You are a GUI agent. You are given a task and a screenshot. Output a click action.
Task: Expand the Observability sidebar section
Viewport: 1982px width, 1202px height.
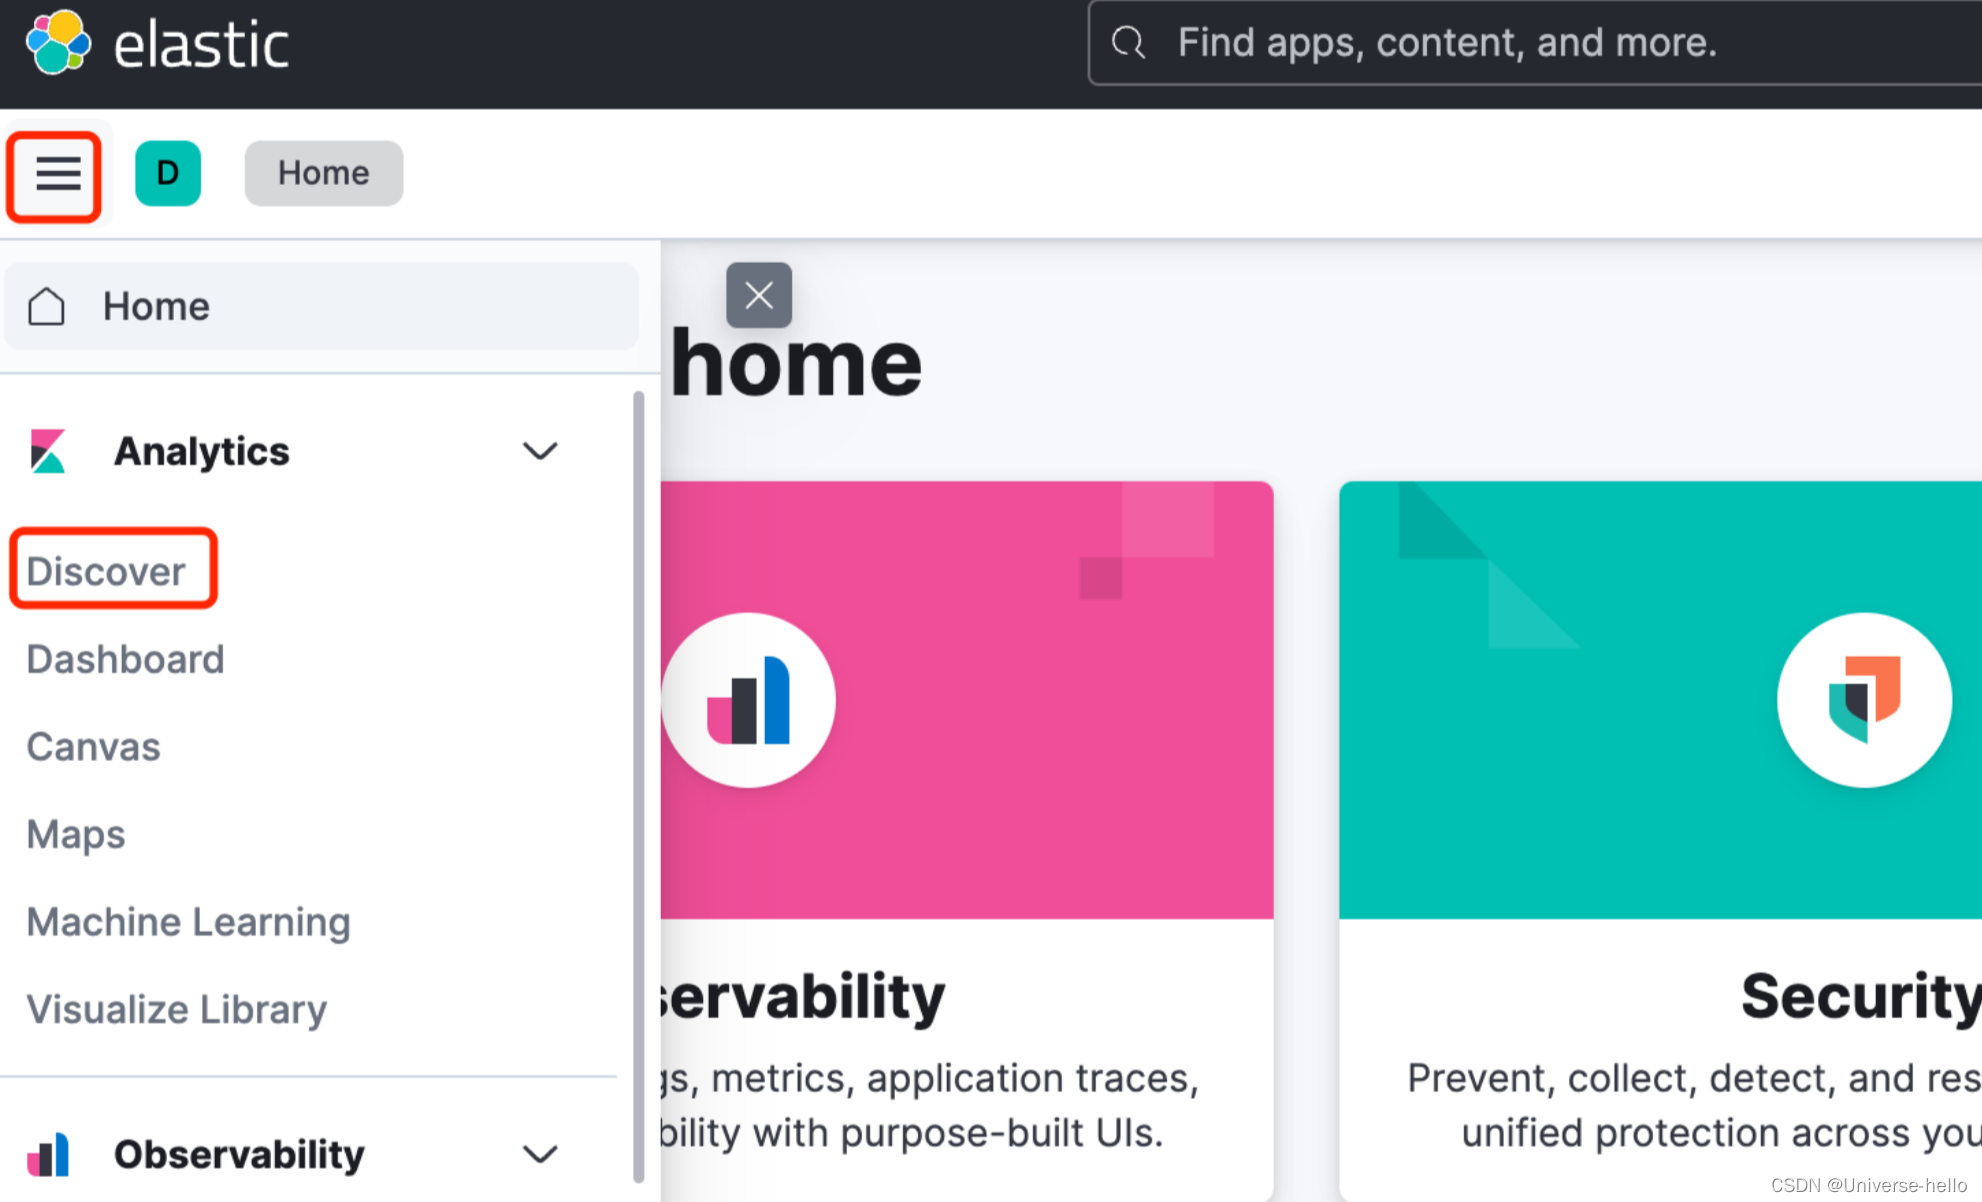click(540, 1153)
